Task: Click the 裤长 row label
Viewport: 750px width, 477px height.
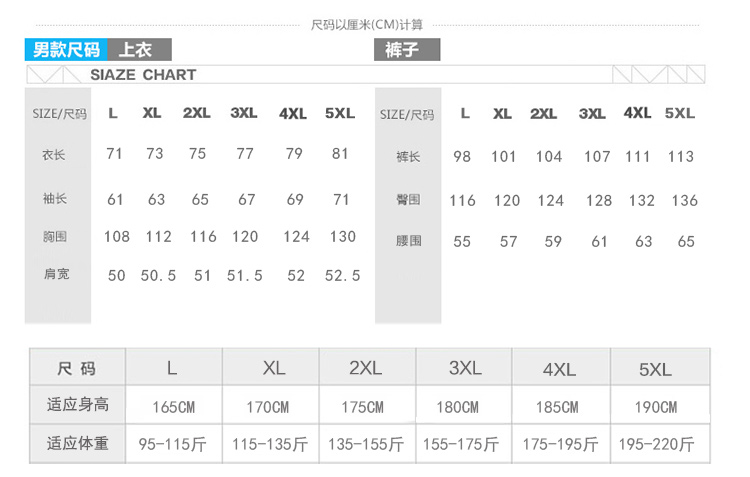Action: click(x=408, y=156)
